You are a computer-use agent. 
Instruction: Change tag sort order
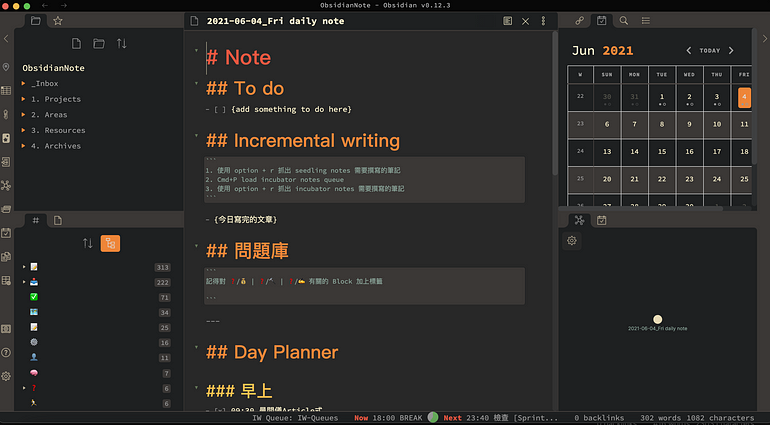pyautogui.click(x=88, y=243)
